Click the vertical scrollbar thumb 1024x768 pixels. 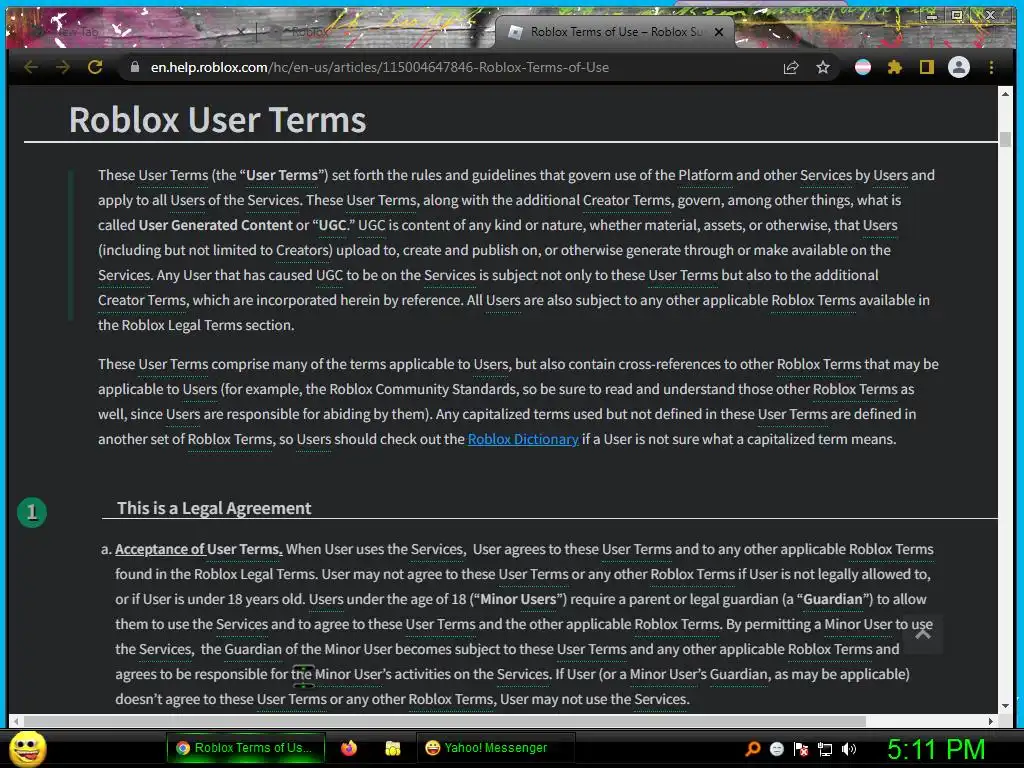tap(1005, 139)
